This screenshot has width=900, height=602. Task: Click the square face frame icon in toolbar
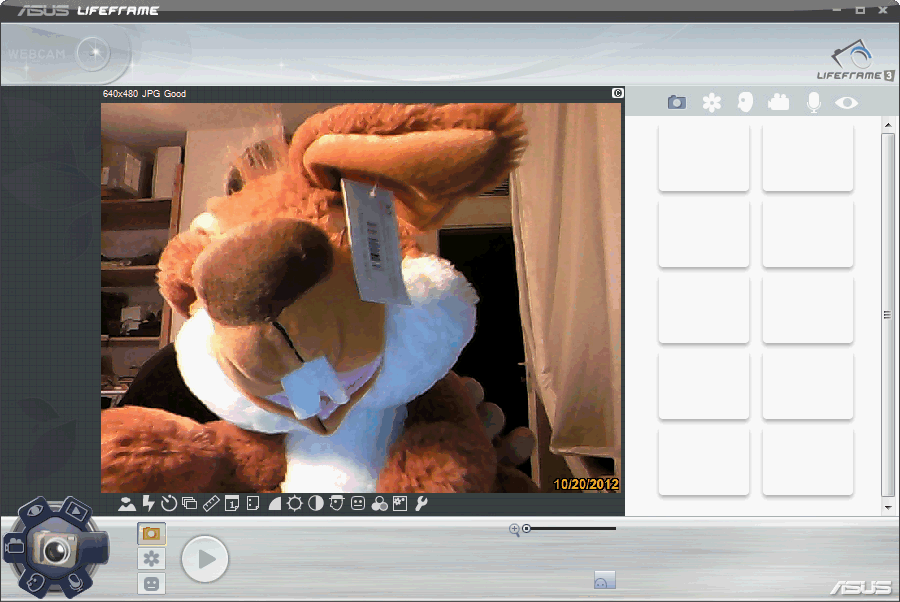[358, 504]
